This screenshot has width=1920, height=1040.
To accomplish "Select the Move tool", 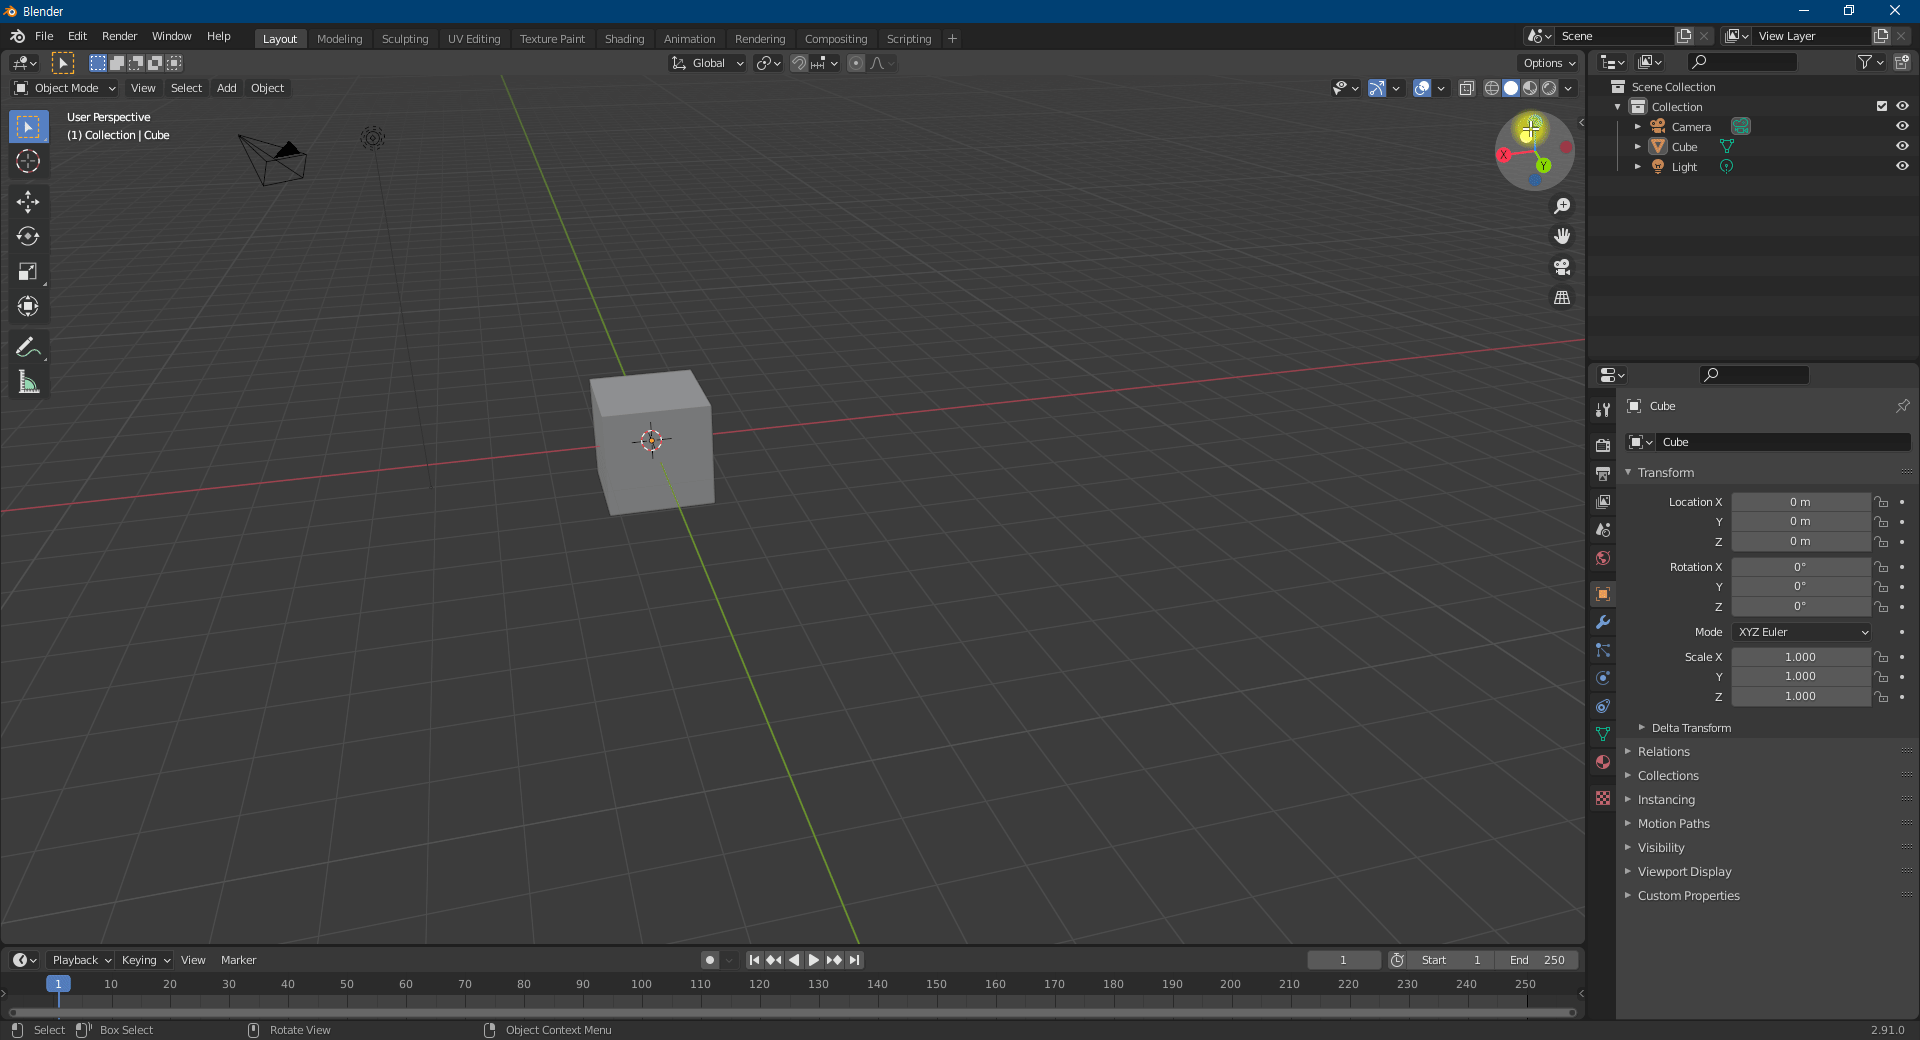I will [x=28, y=202].
